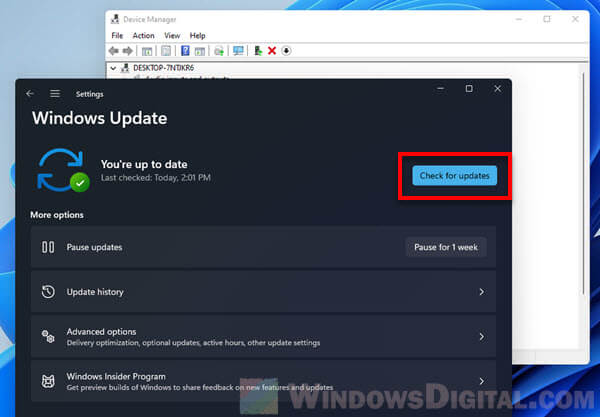Click the Forward arrow in Device Manager toolbar
Viewport: 600px width, 417px height.
128,50
